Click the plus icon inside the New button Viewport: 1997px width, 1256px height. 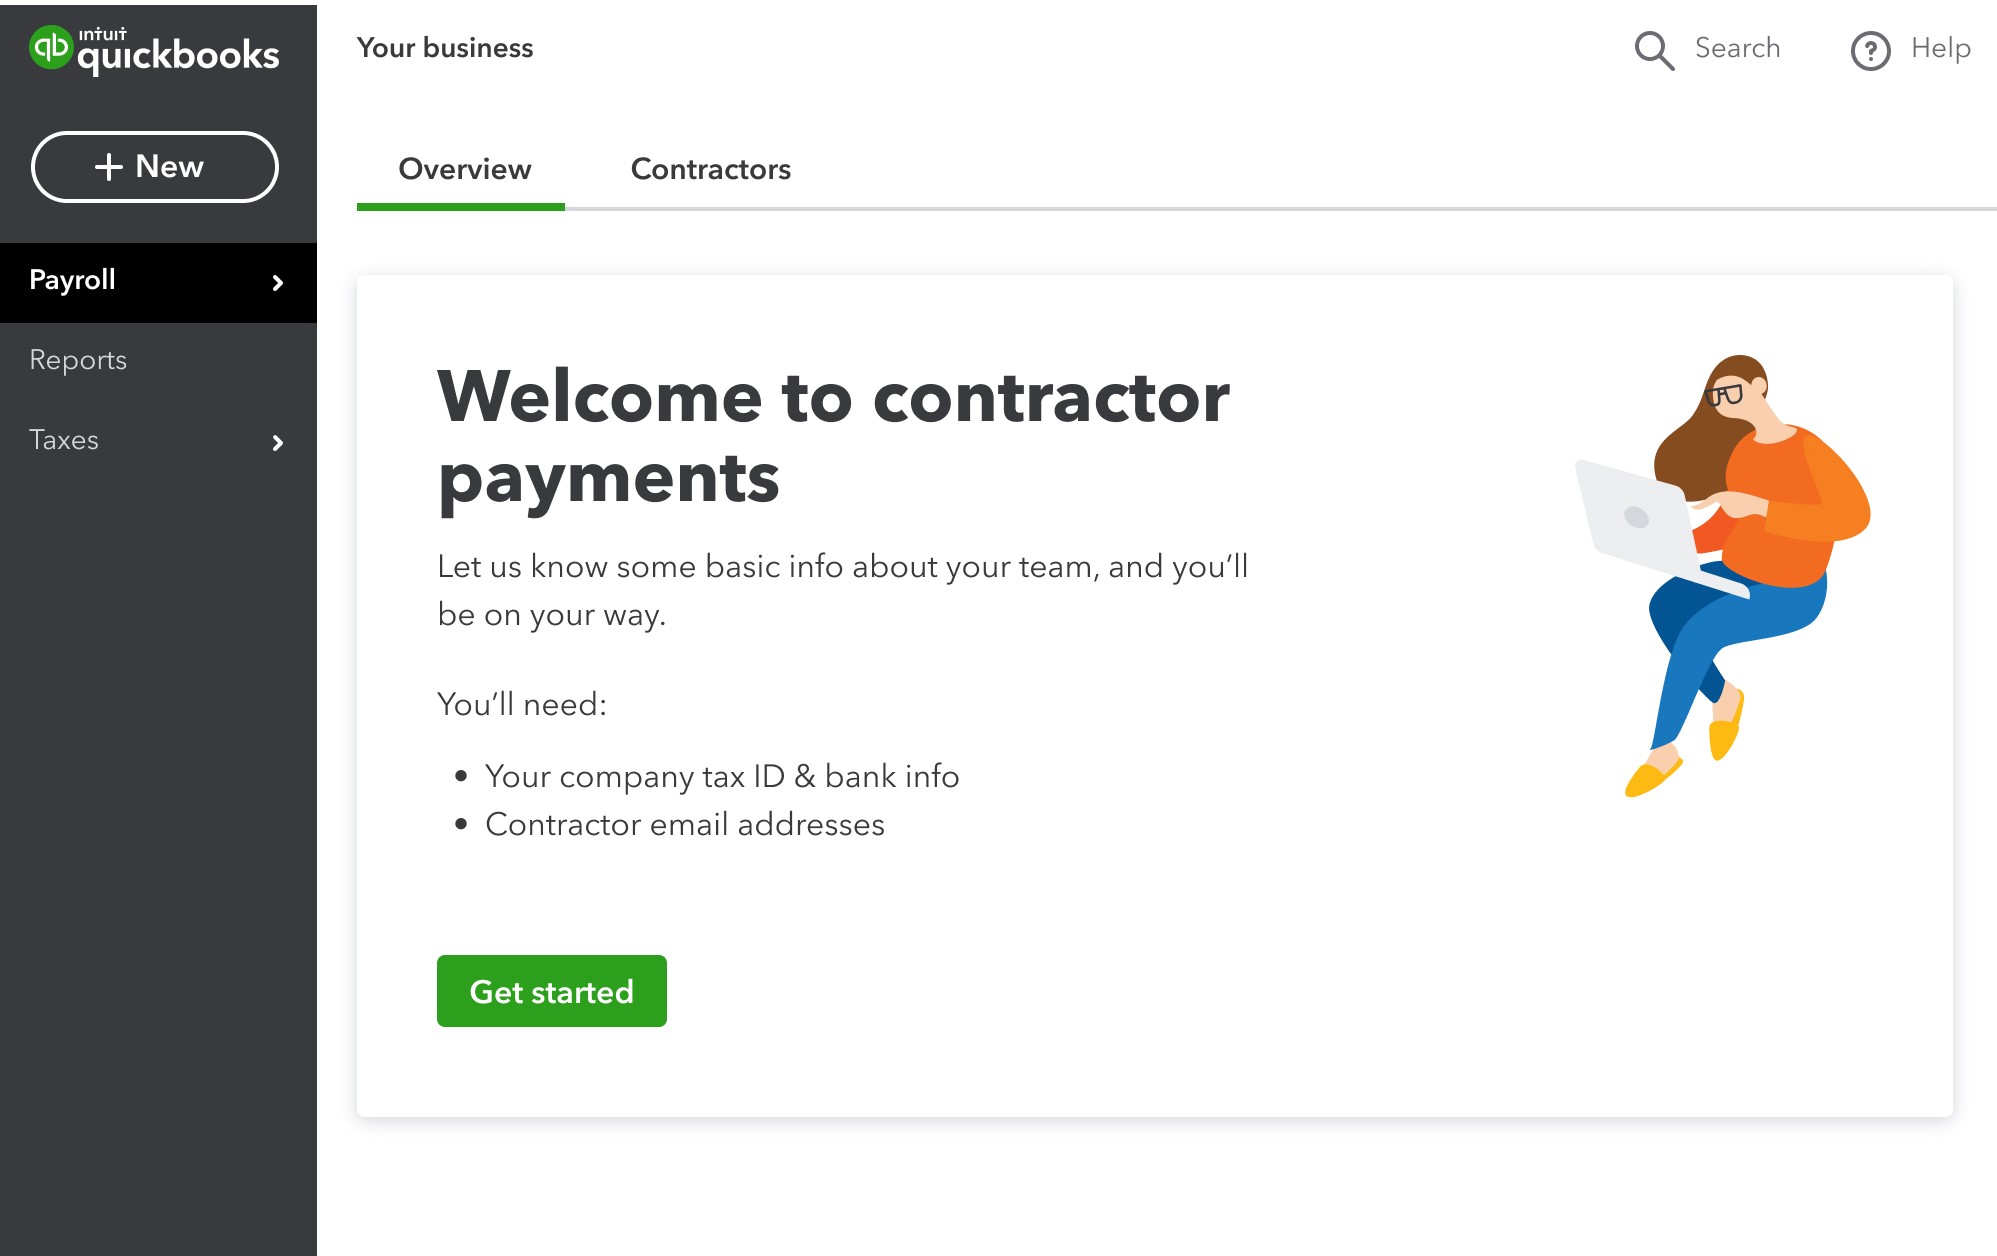click(x=108, y=166)
